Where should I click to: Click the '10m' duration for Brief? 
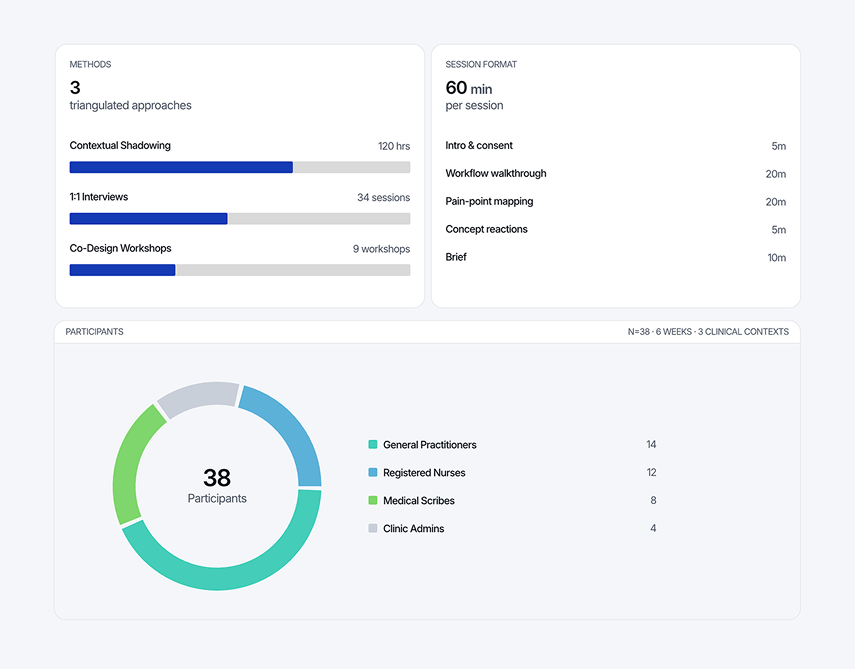(x=776, y=257)
